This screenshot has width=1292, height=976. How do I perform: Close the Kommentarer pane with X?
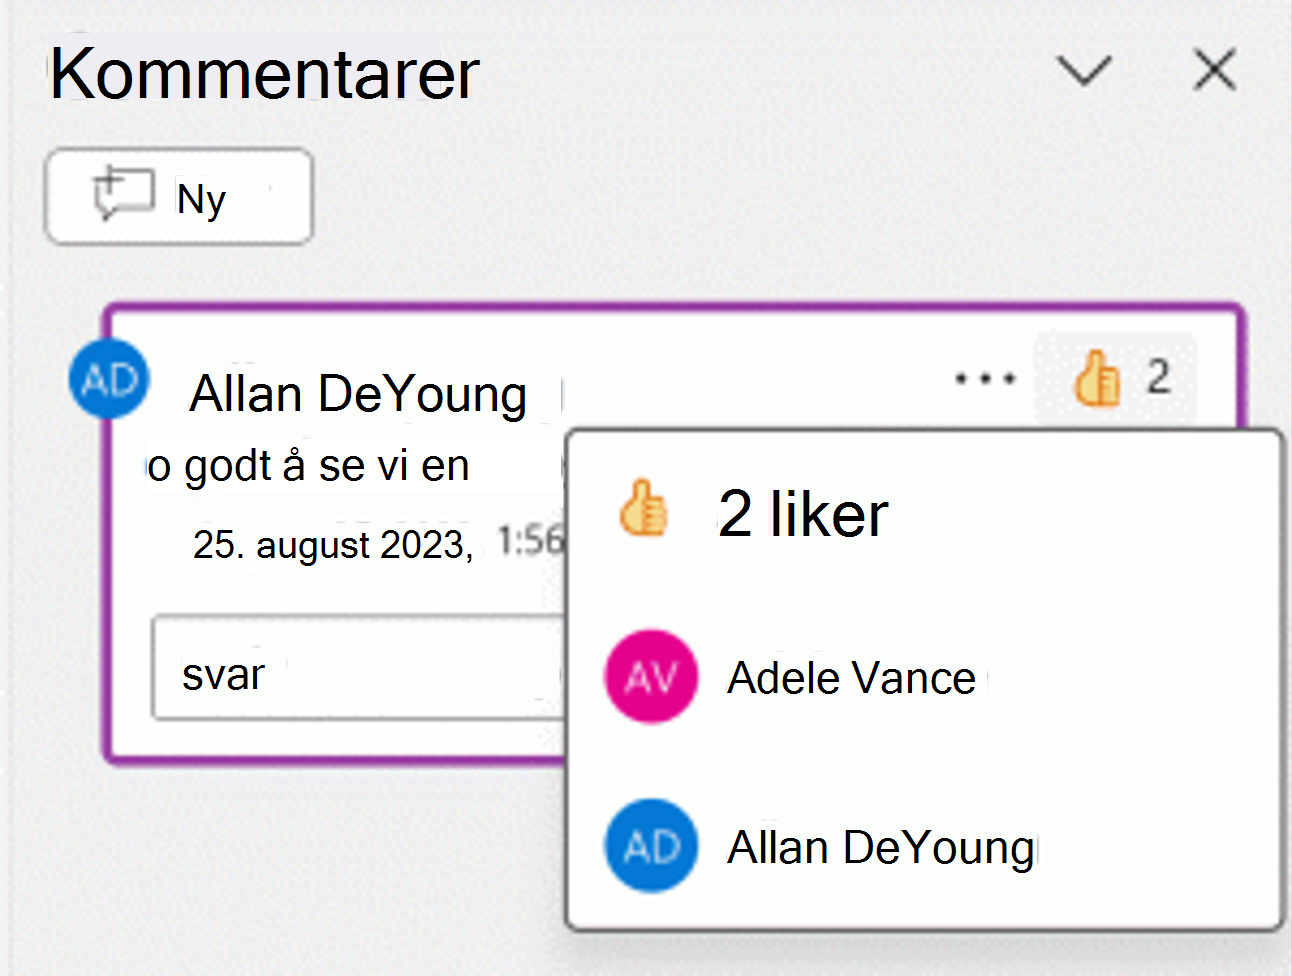[1215, 70]
